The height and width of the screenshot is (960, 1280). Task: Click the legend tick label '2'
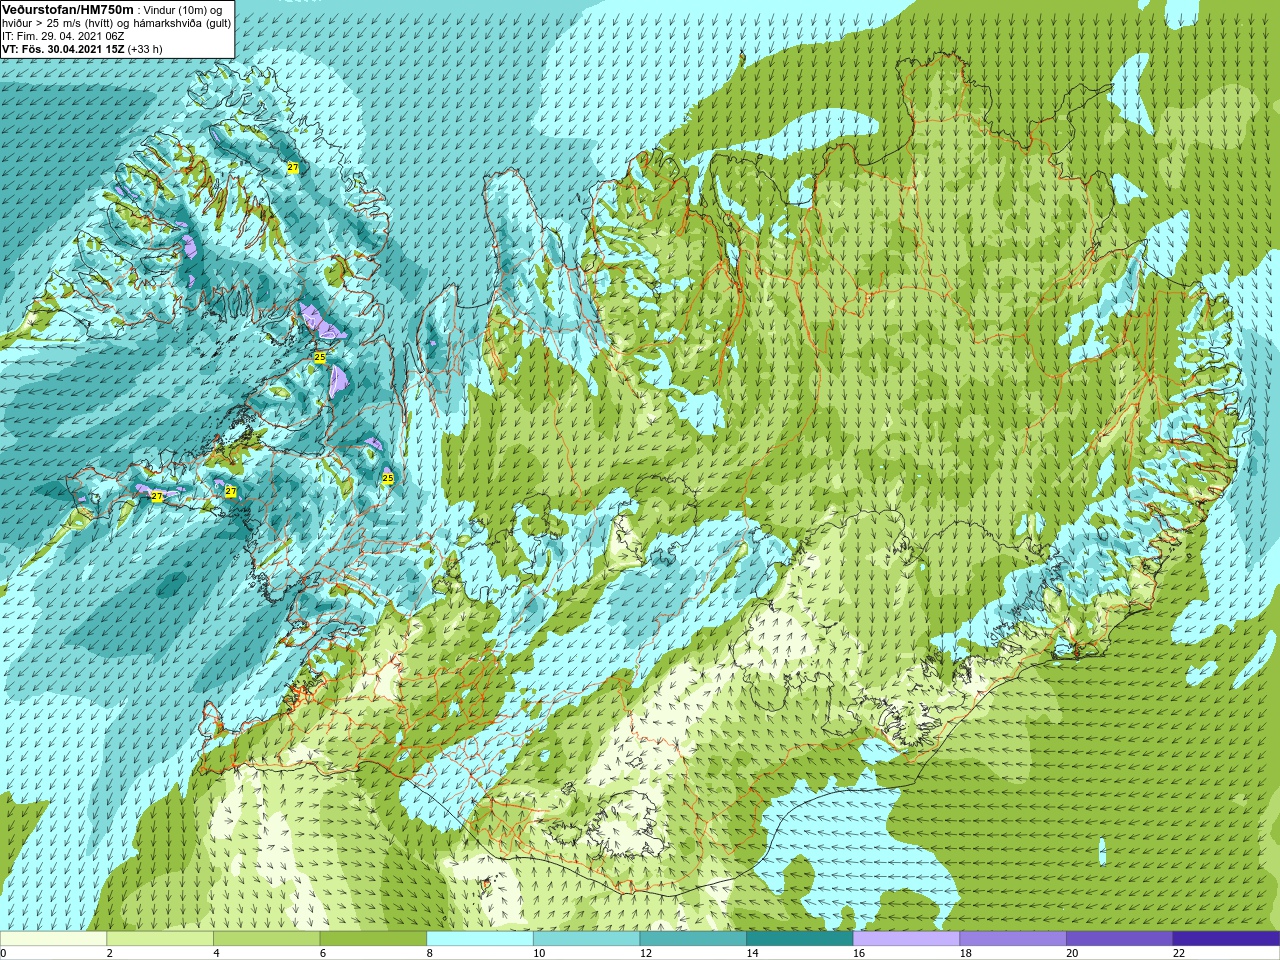(110, 953)
